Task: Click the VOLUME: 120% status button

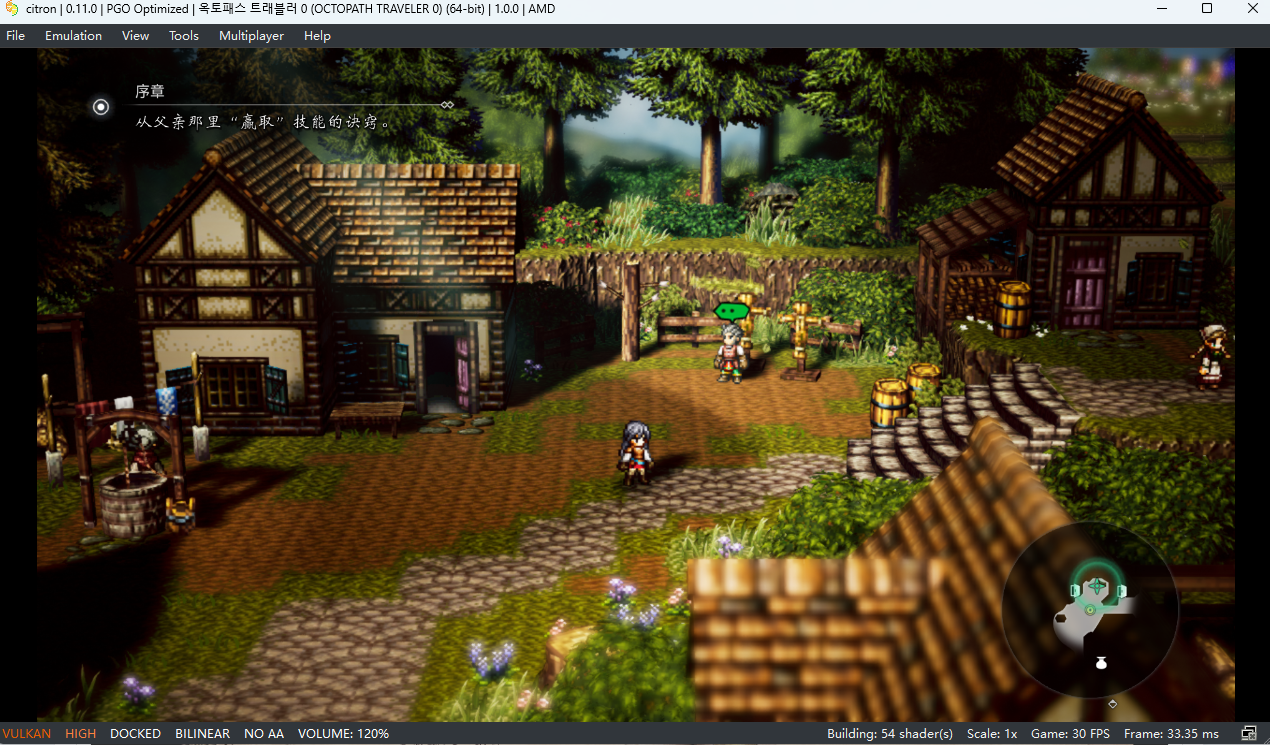Action: [343, 734]
